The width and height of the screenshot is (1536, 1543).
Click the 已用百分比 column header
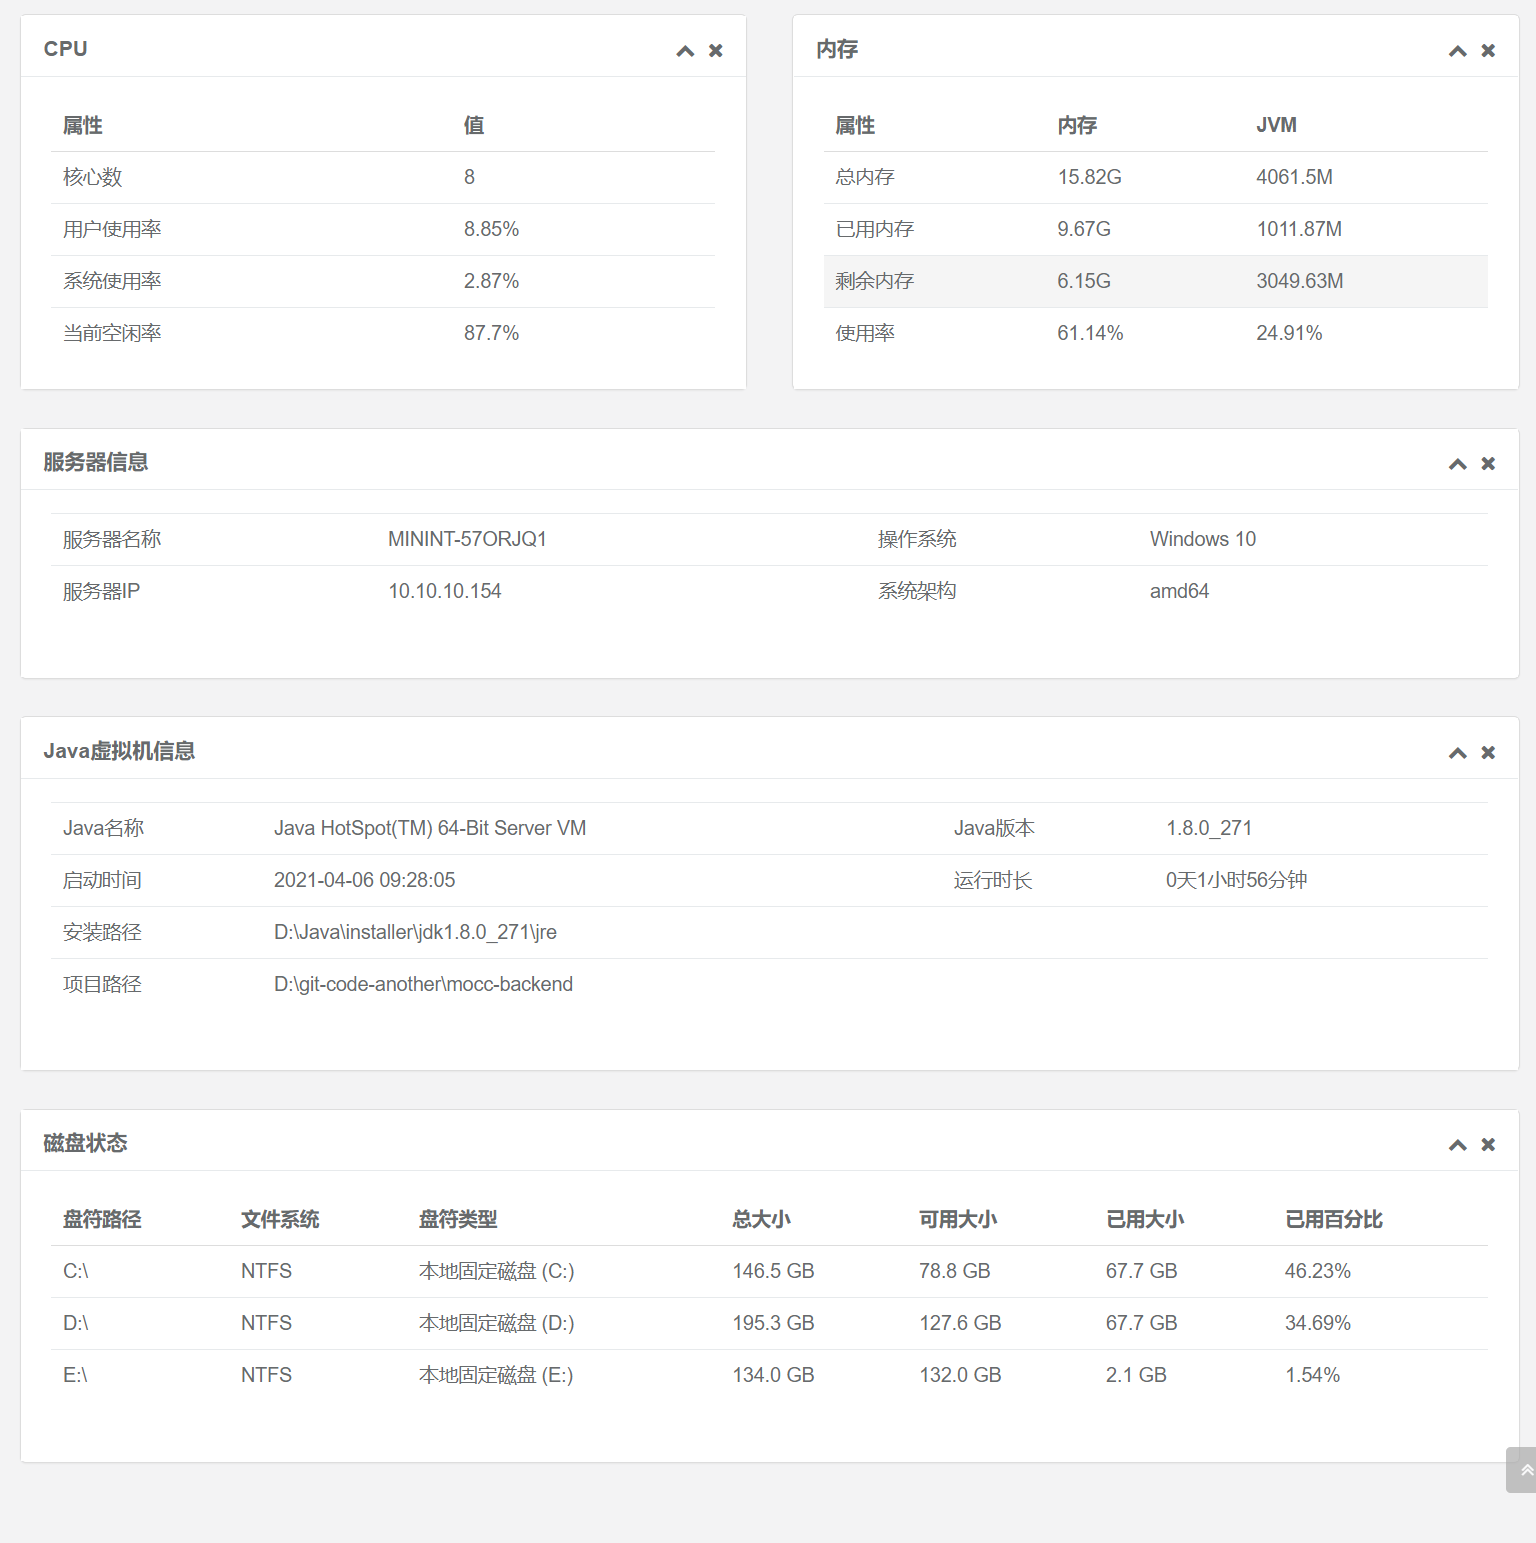(x=1333, y=1219)
